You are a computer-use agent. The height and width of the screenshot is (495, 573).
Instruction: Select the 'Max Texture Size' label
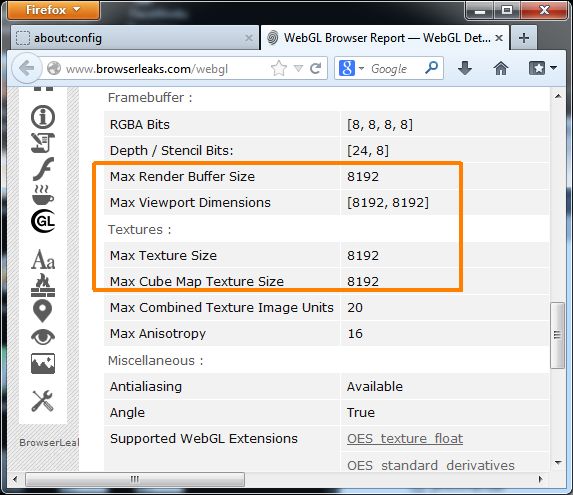[163, 255]
